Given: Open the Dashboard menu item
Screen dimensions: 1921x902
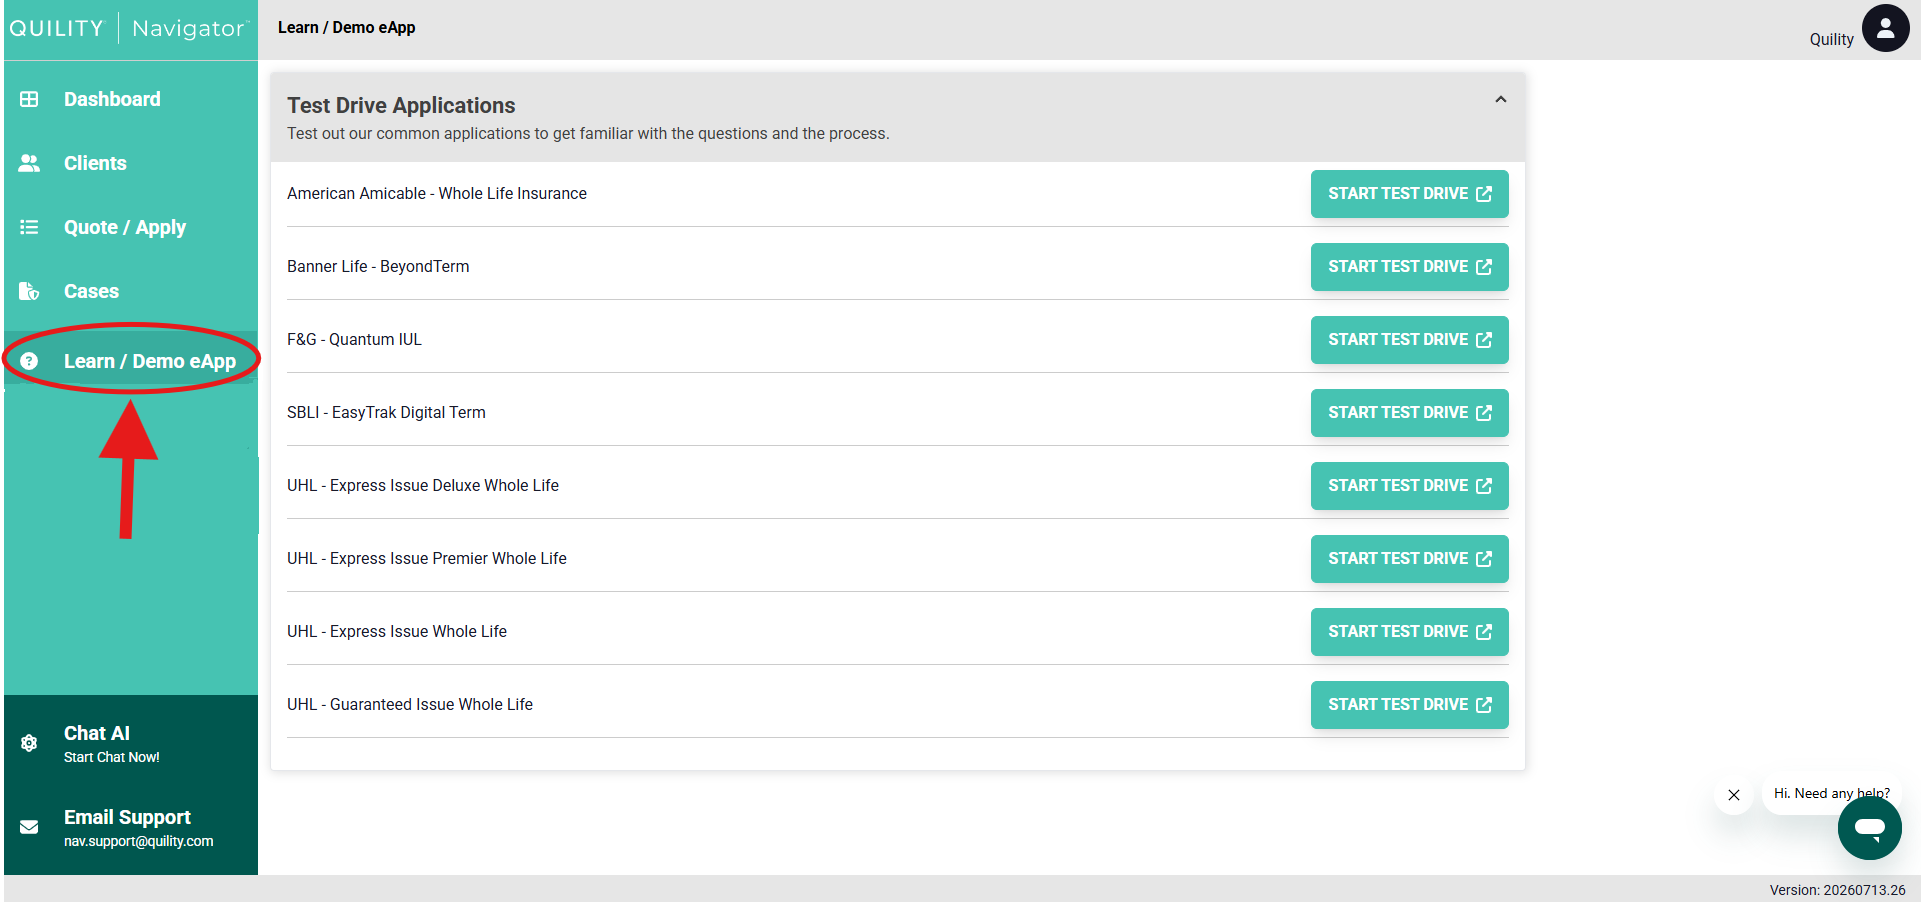Looking at the screenshot, I should (131, 99).
